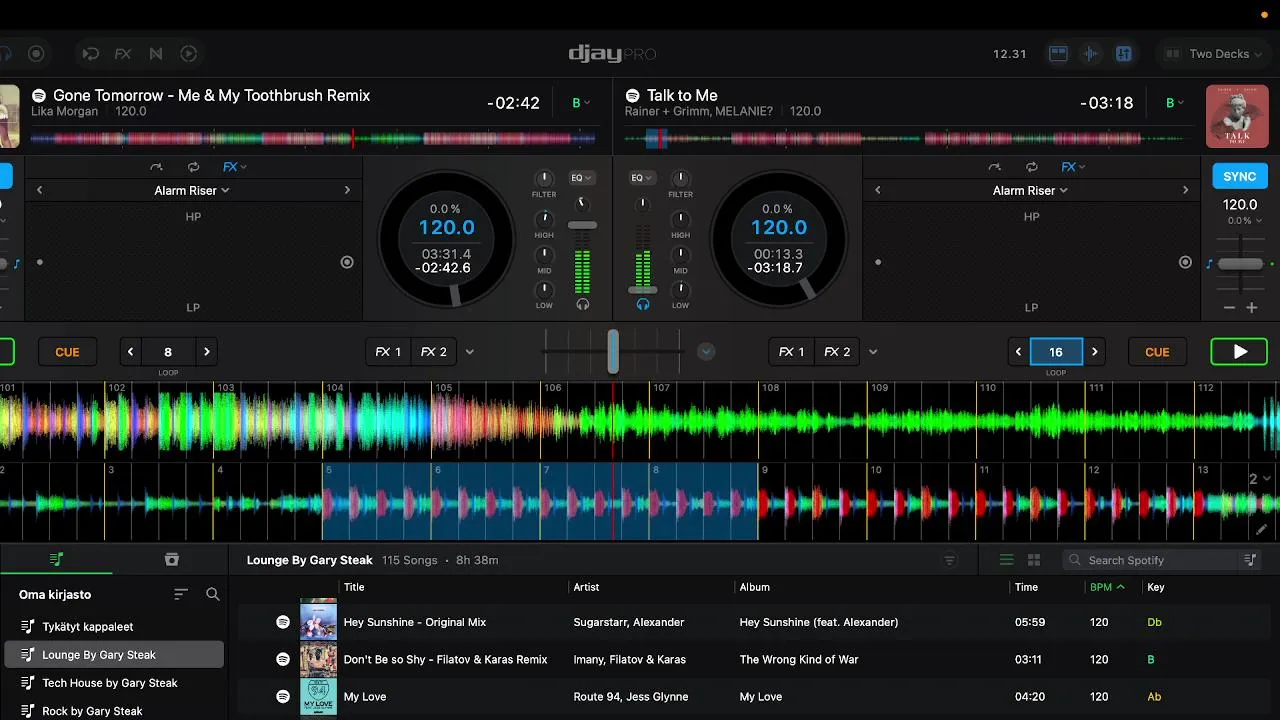Expand the left deck FX chevron

tap(470, 352)
